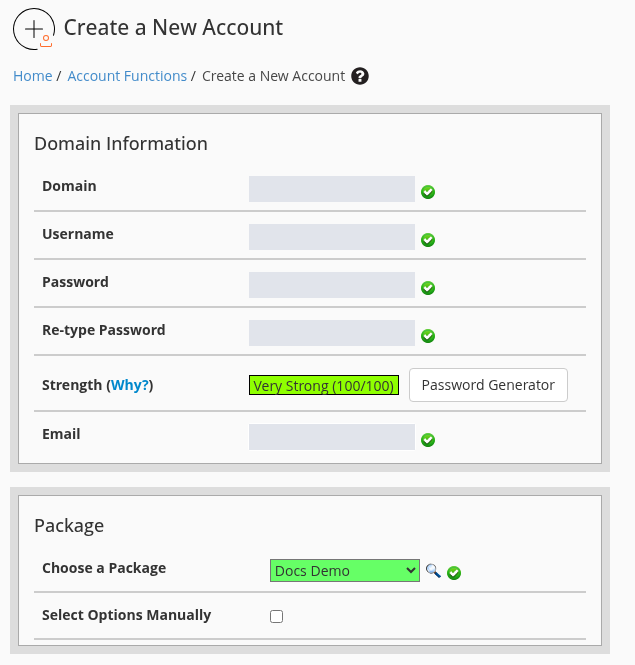This screenshot has width=635, height=665.
Task: Click the Create a New Account breadcrumb text
Action: (x=274, y=76)
